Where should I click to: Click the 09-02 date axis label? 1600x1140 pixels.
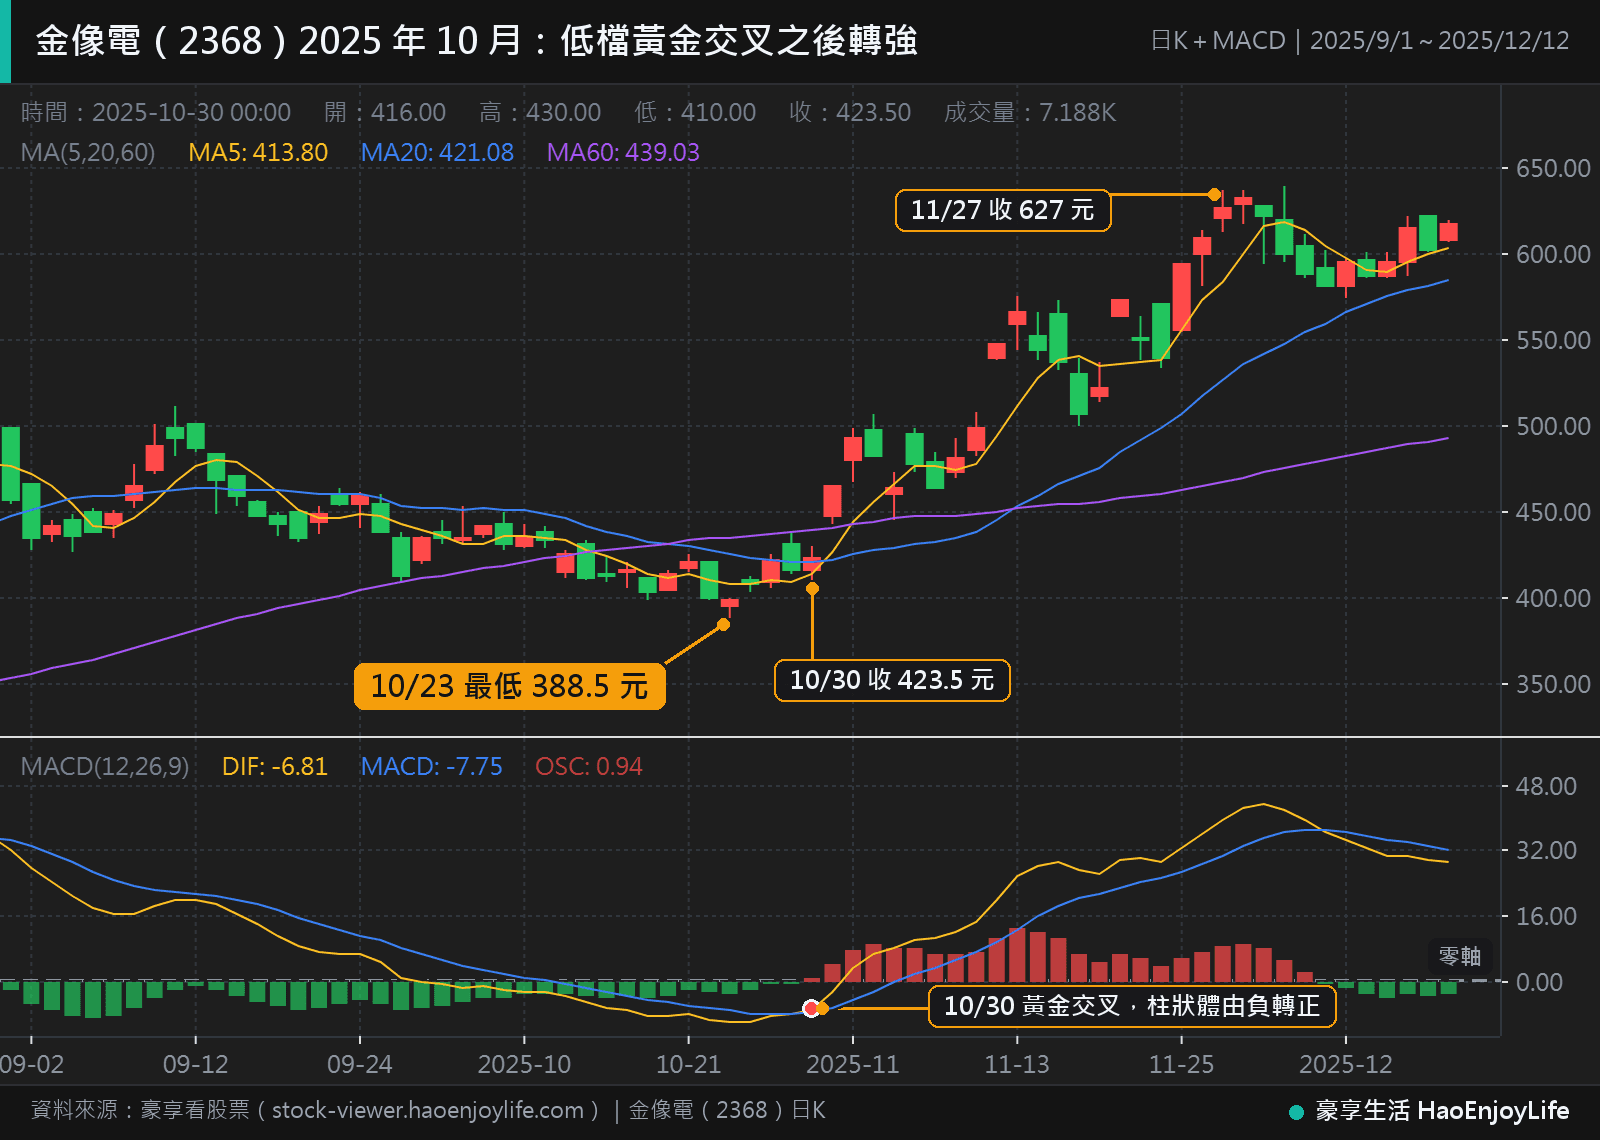pyautogui.click(x=31, y=1064)
